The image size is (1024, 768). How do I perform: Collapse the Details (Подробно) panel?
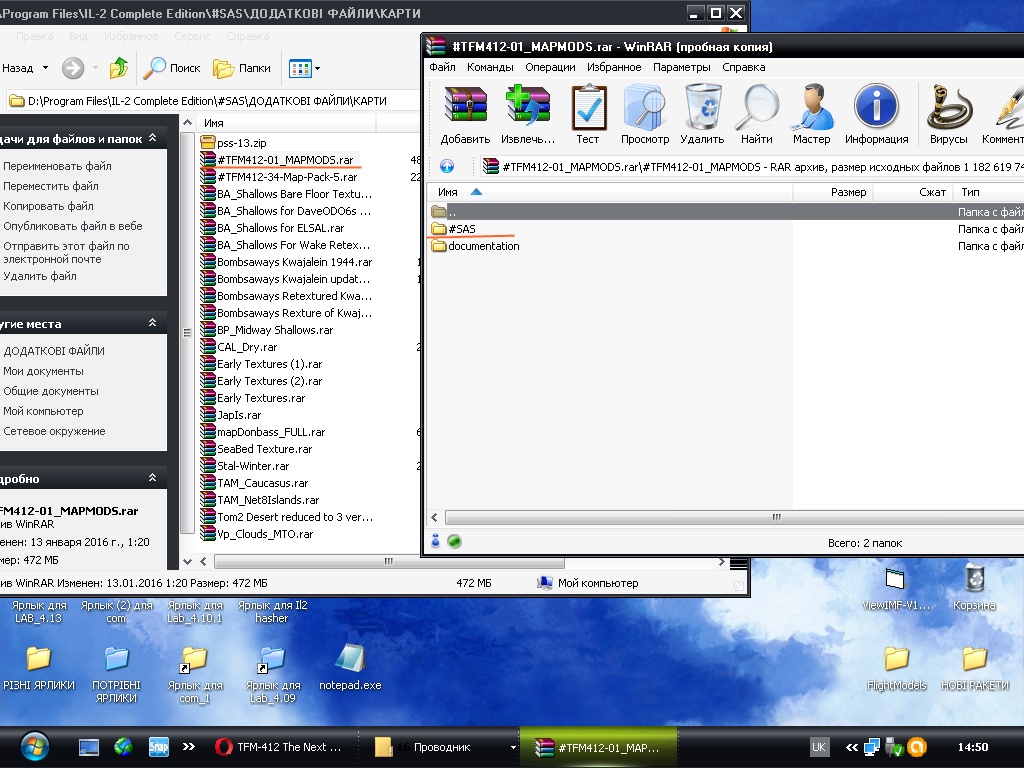coord(152,478)
